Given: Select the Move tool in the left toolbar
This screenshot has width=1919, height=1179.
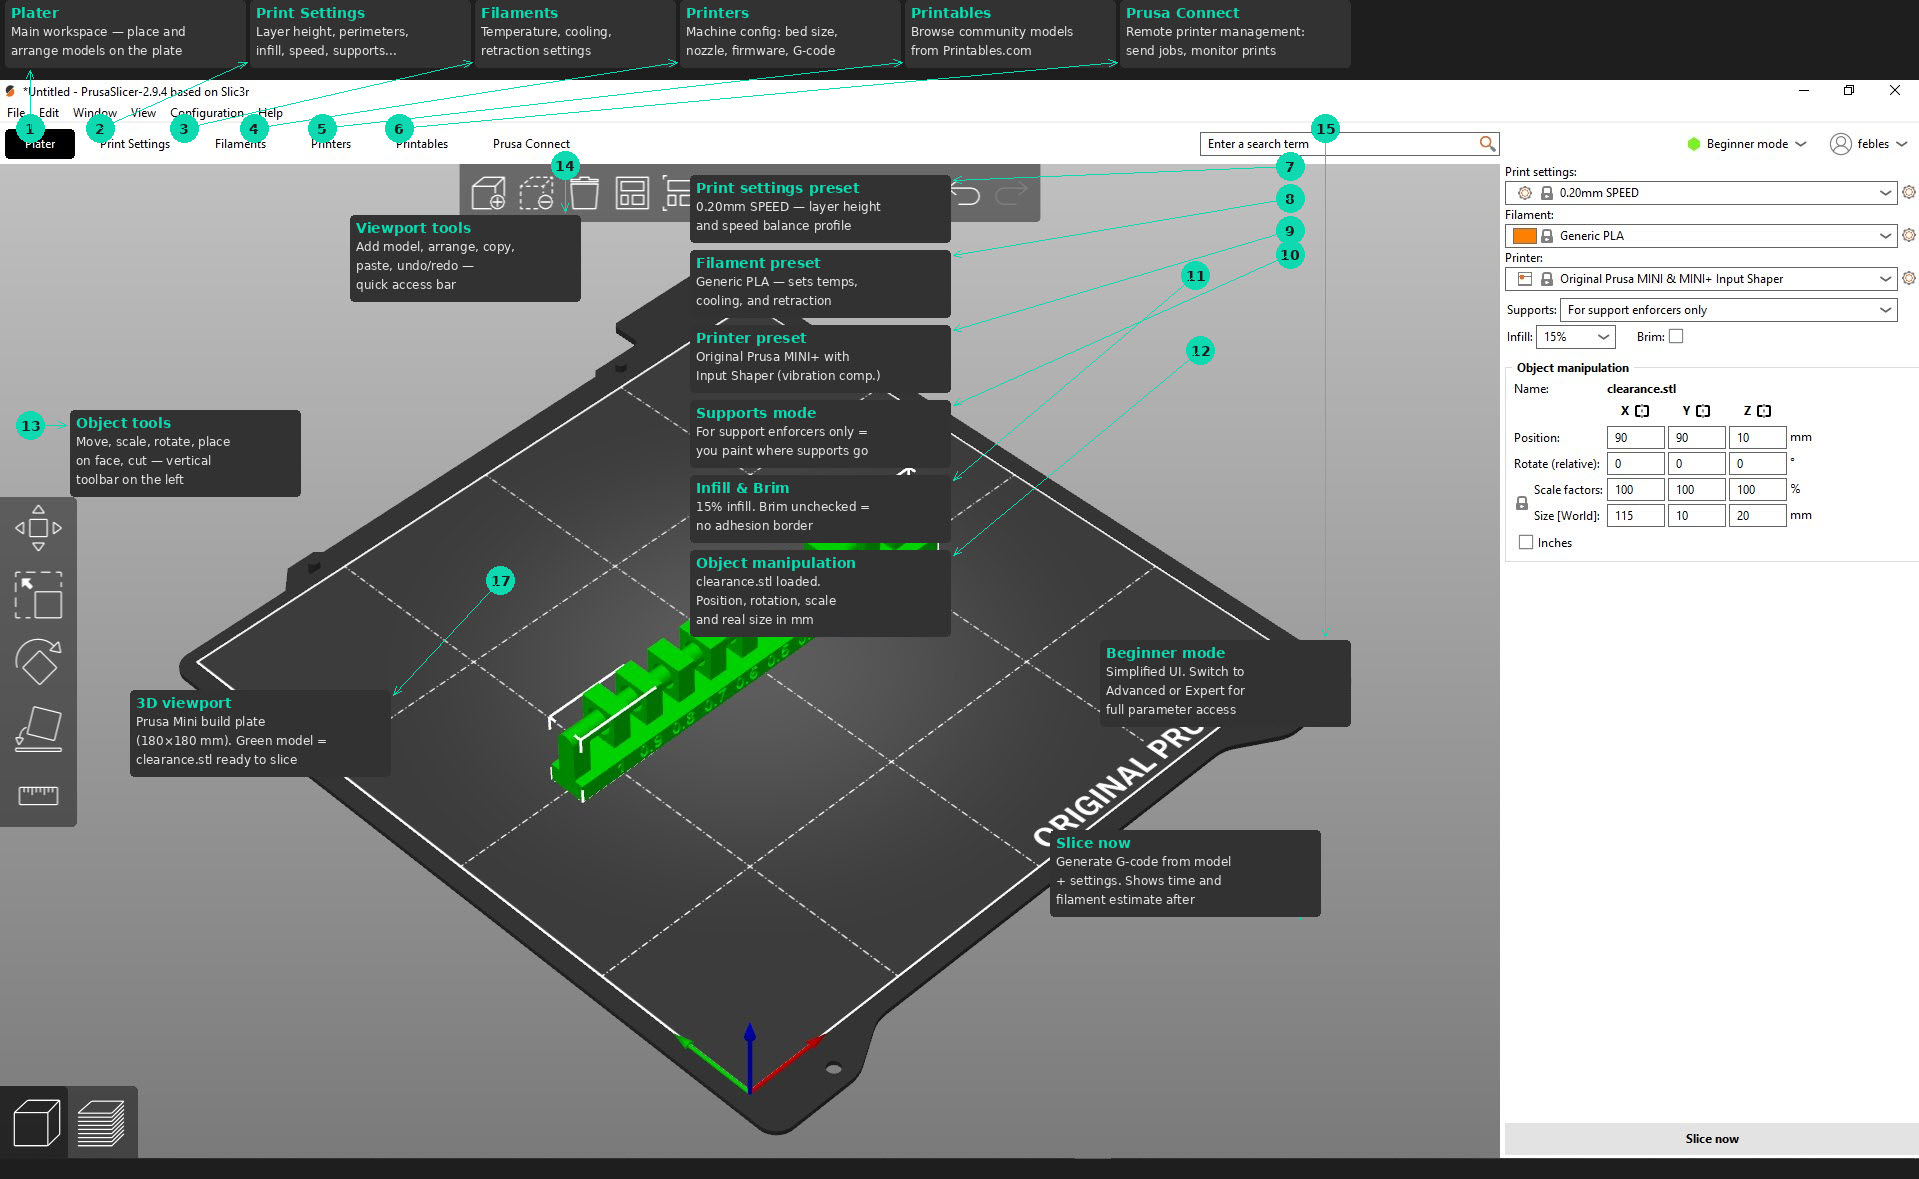Looking at the screenshot, I should pyautogui.click(x=38, y=528).
